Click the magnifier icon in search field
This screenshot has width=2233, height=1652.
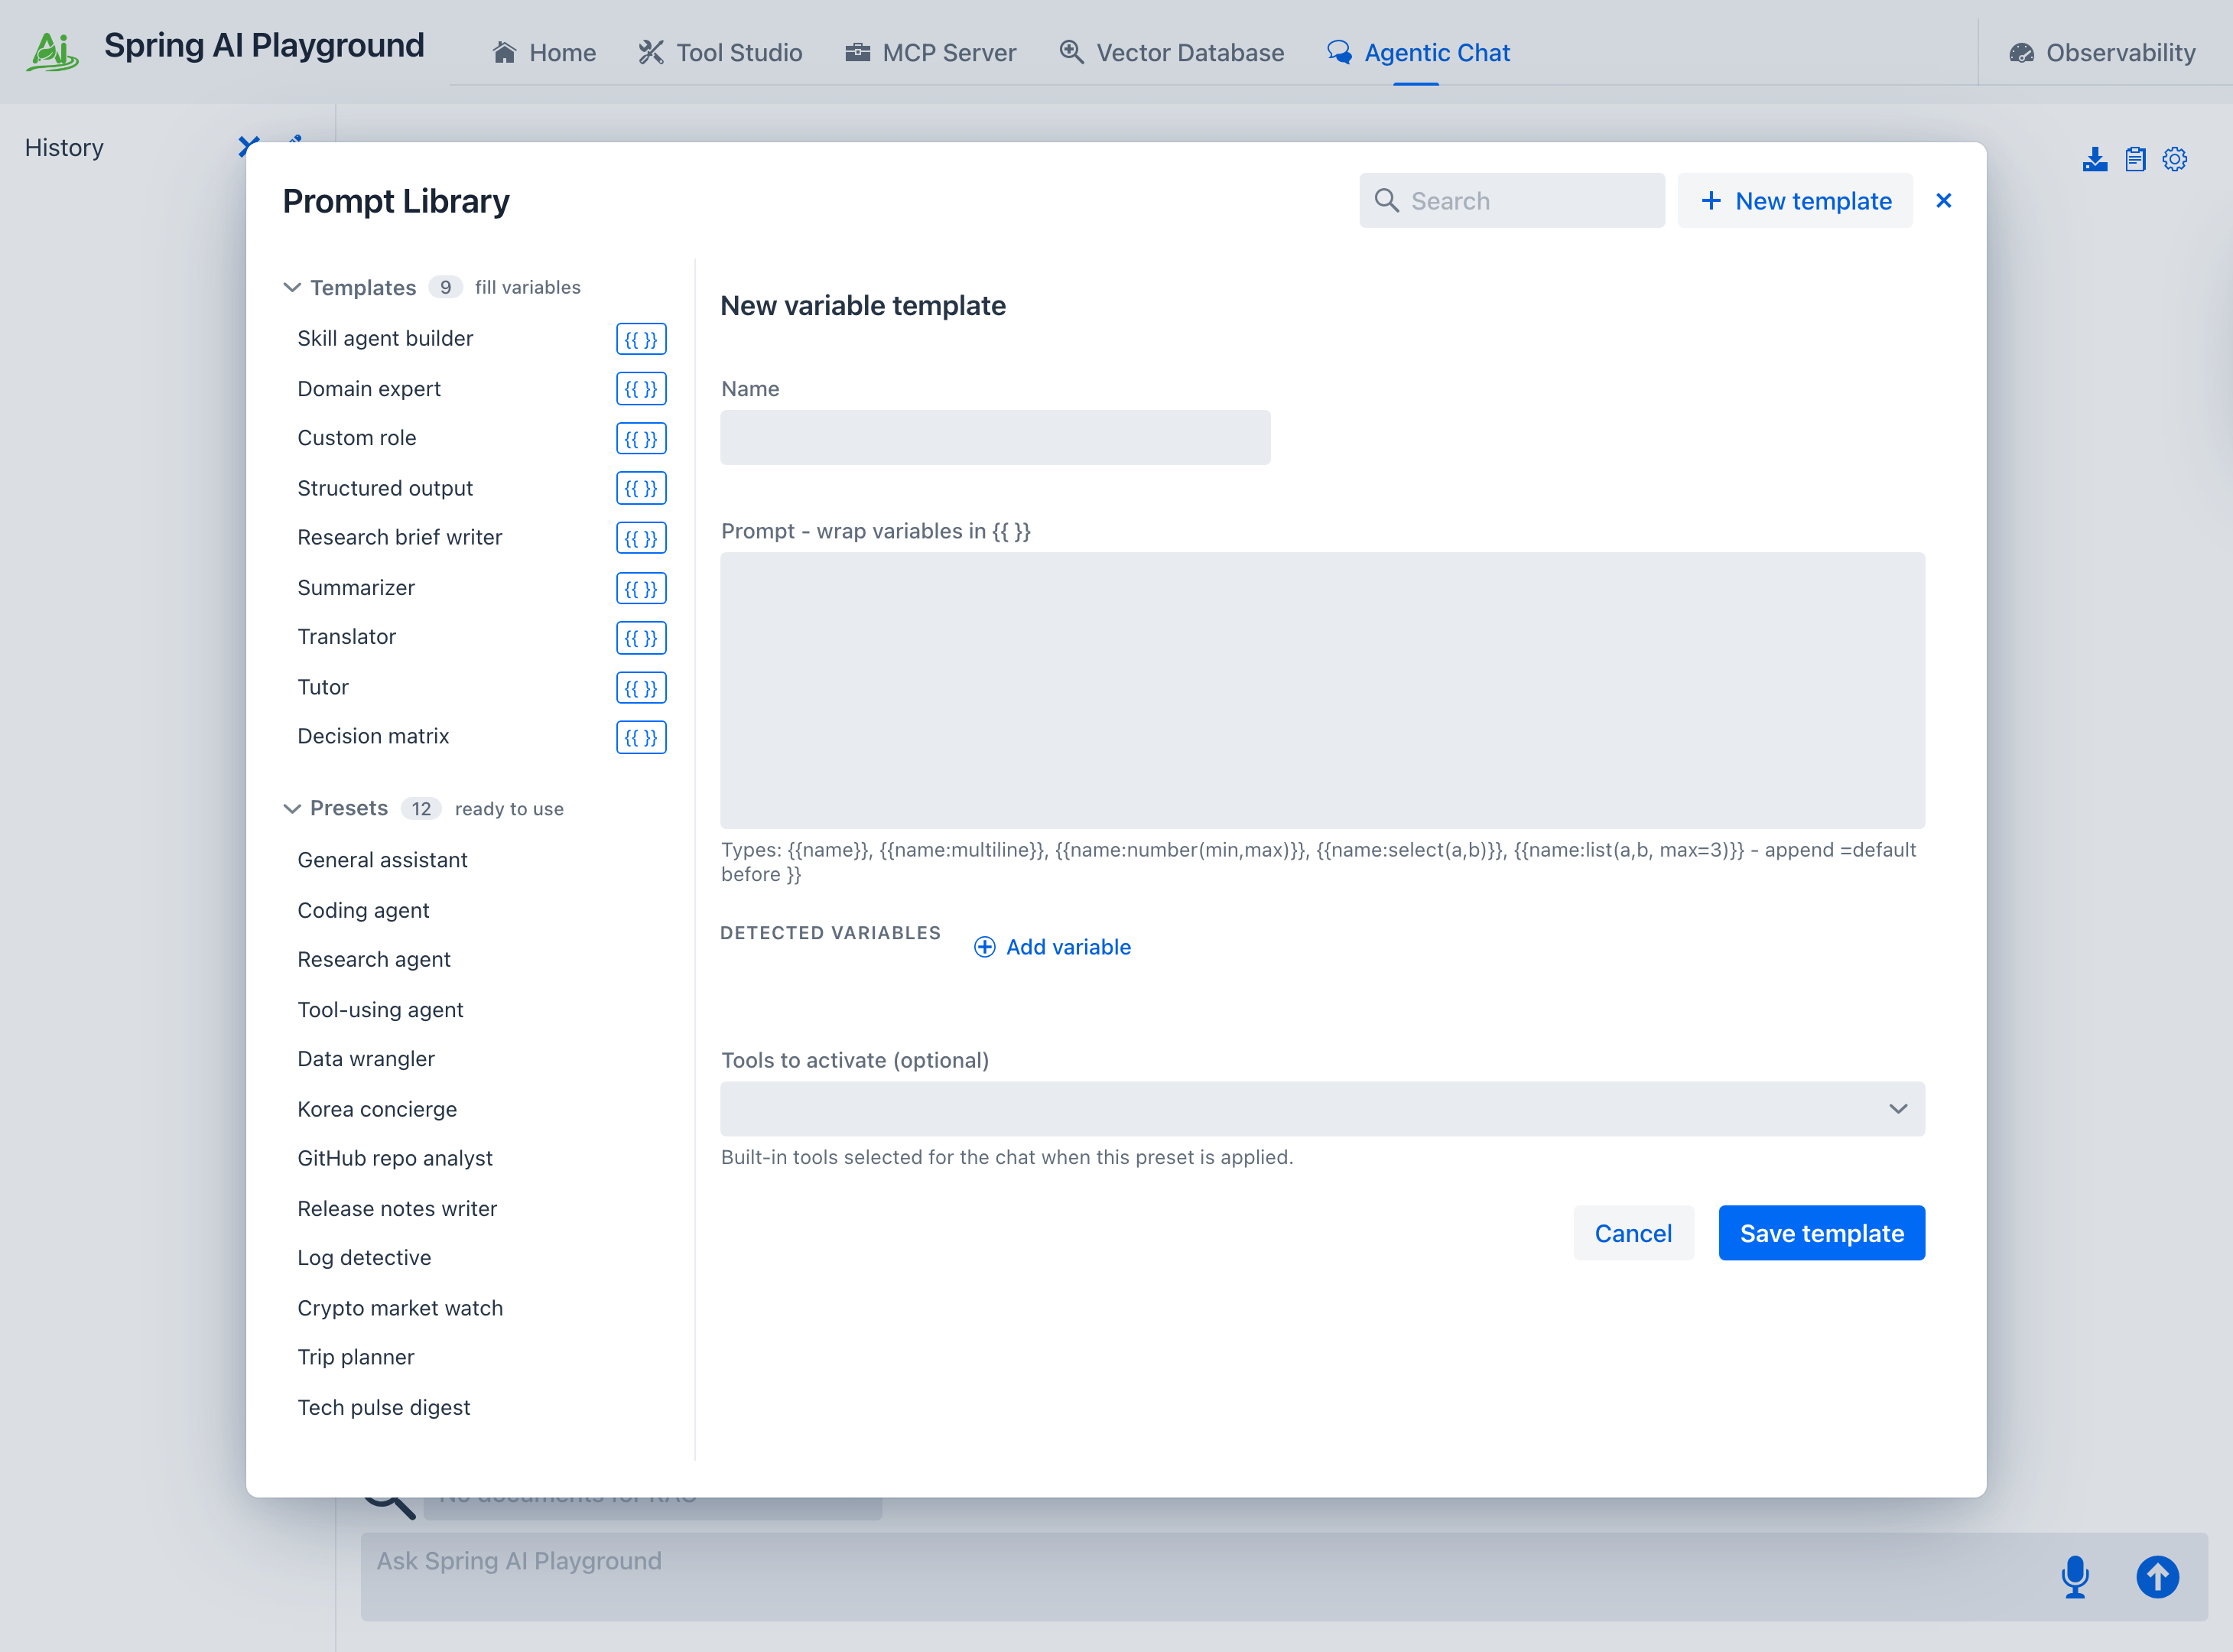(x=1386, y=200)
